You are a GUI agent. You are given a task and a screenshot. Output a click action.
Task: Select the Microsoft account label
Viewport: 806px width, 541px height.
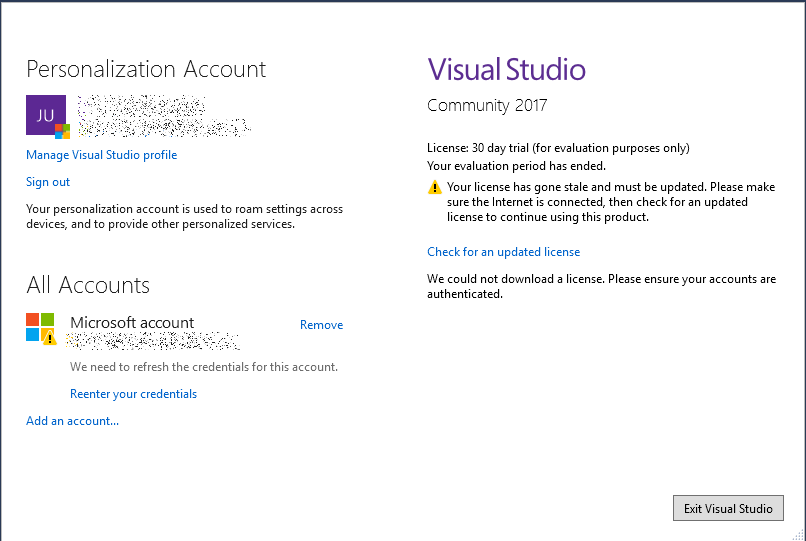[132, 322]
